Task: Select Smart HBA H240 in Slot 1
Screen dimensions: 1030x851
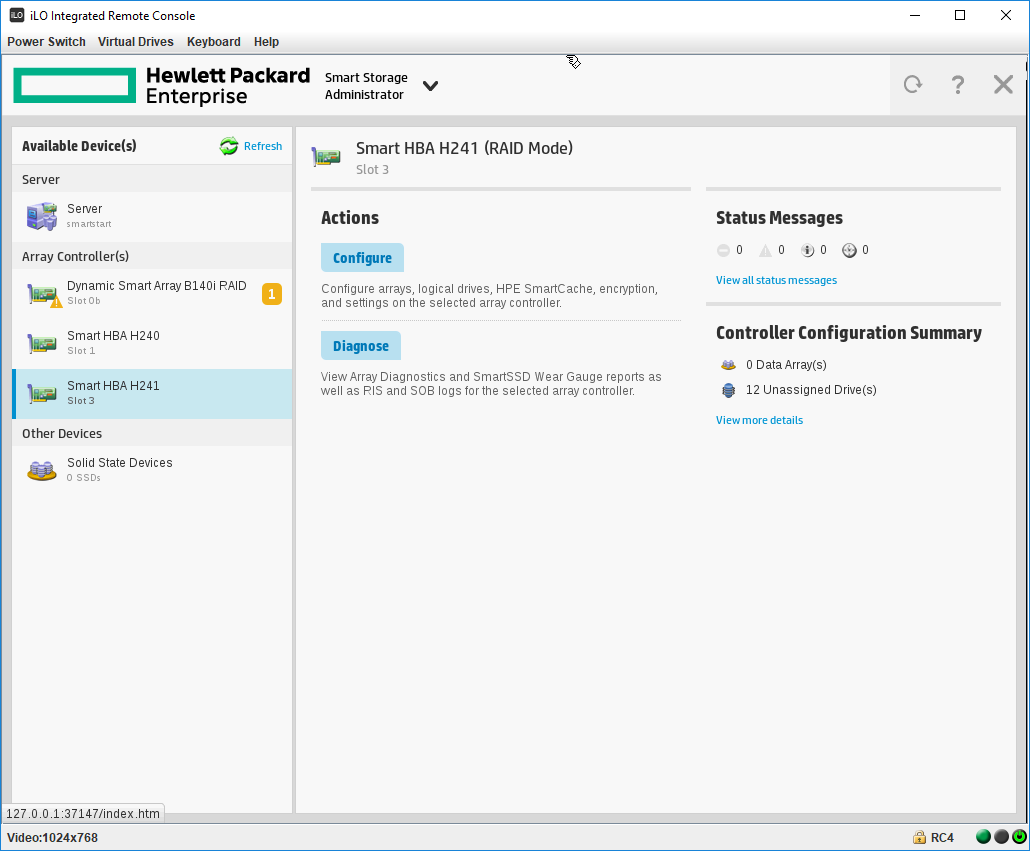Action: (x=152, y=343)
